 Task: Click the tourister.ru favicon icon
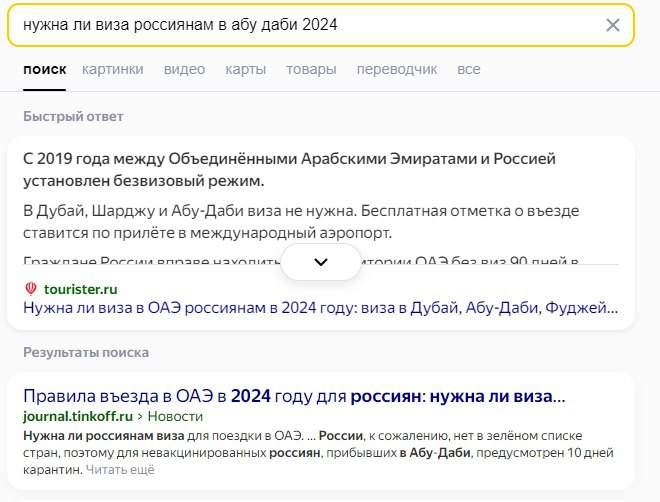pyautogui.click(x=31, y=288)
